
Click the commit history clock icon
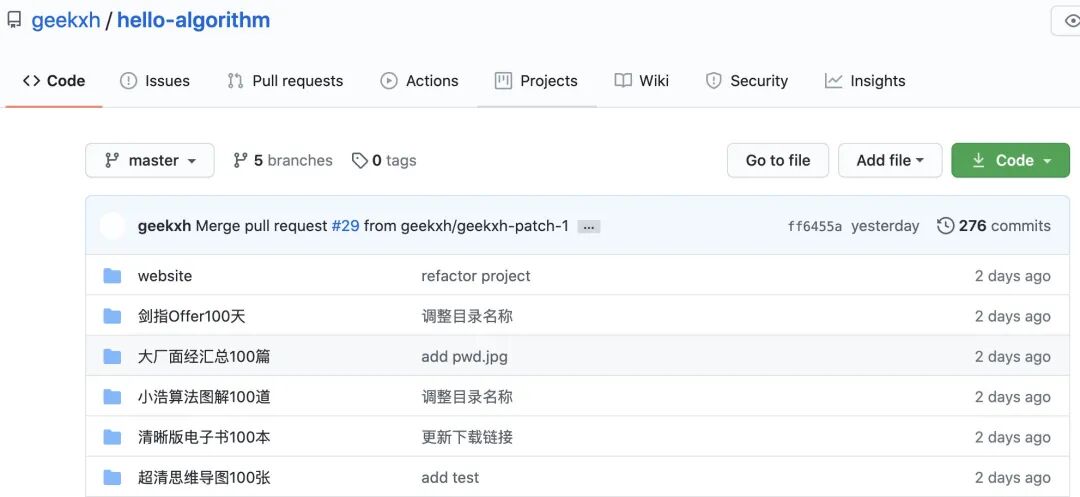[x=946, y=226]
